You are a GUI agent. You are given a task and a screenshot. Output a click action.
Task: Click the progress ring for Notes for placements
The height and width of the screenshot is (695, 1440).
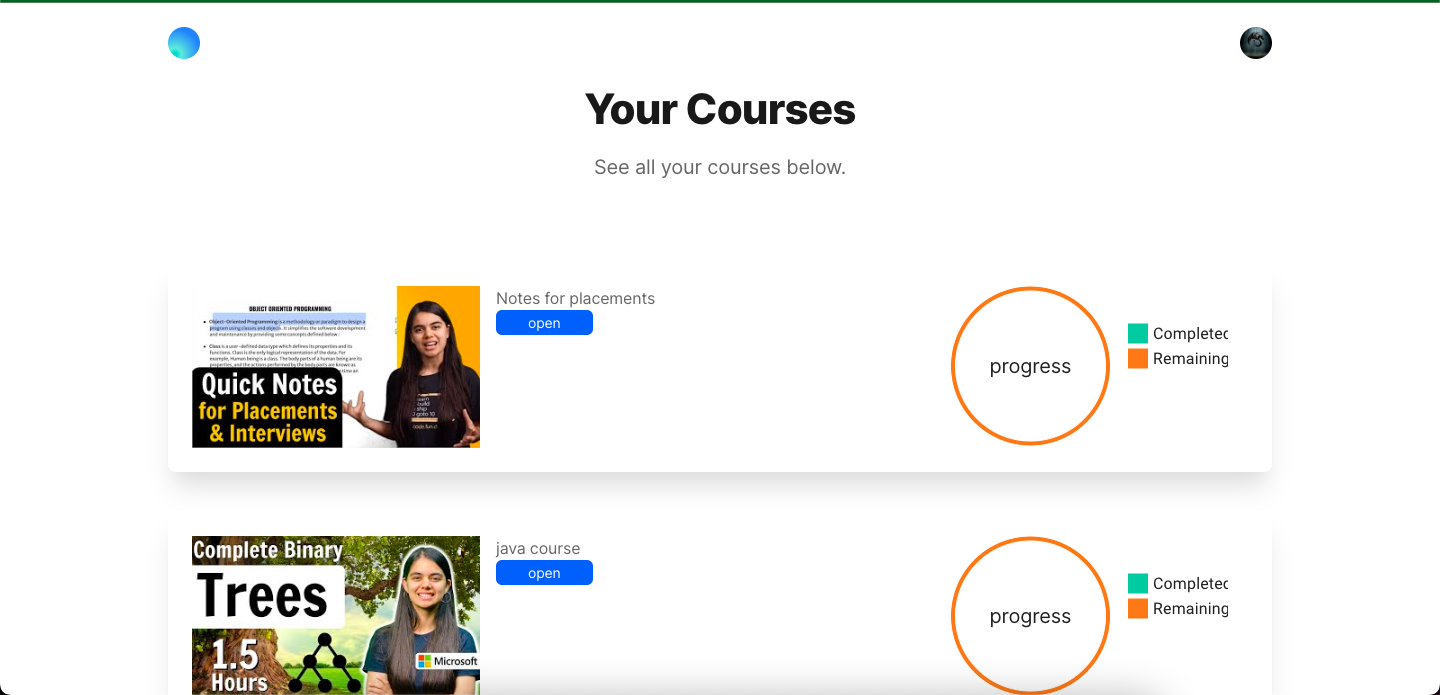point(1030,366)
